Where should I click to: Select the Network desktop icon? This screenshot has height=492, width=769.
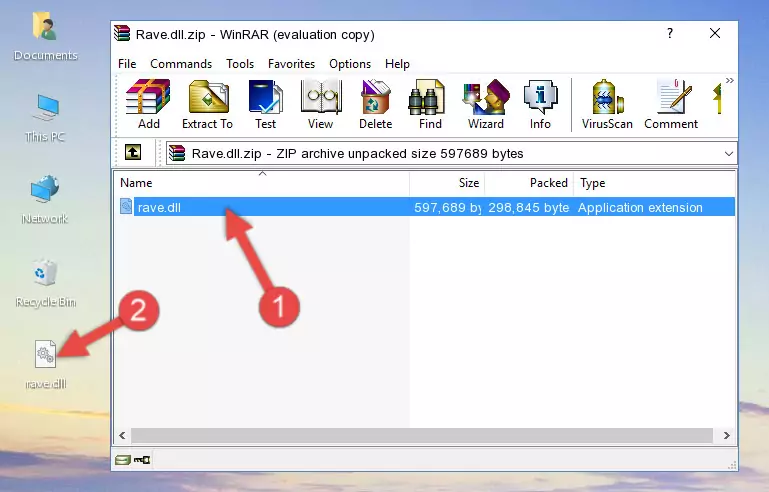pos(45,199)
